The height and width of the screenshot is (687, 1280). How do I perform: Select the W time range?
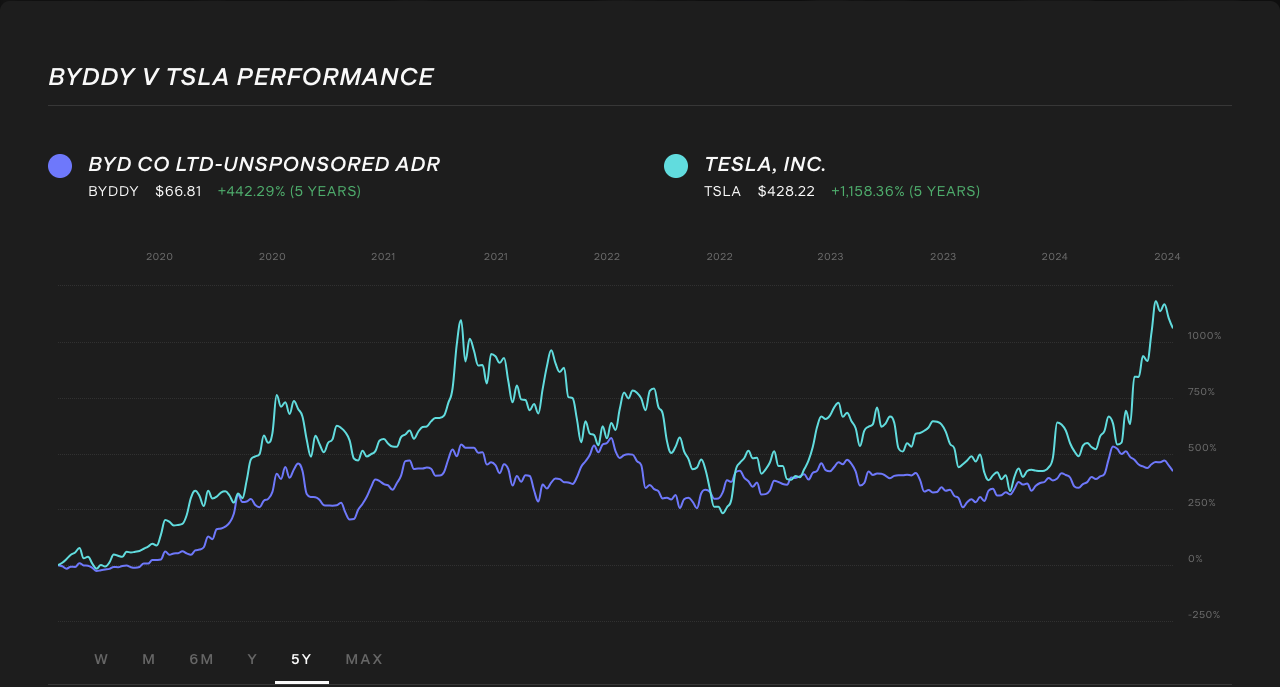(x=101, y=659)
